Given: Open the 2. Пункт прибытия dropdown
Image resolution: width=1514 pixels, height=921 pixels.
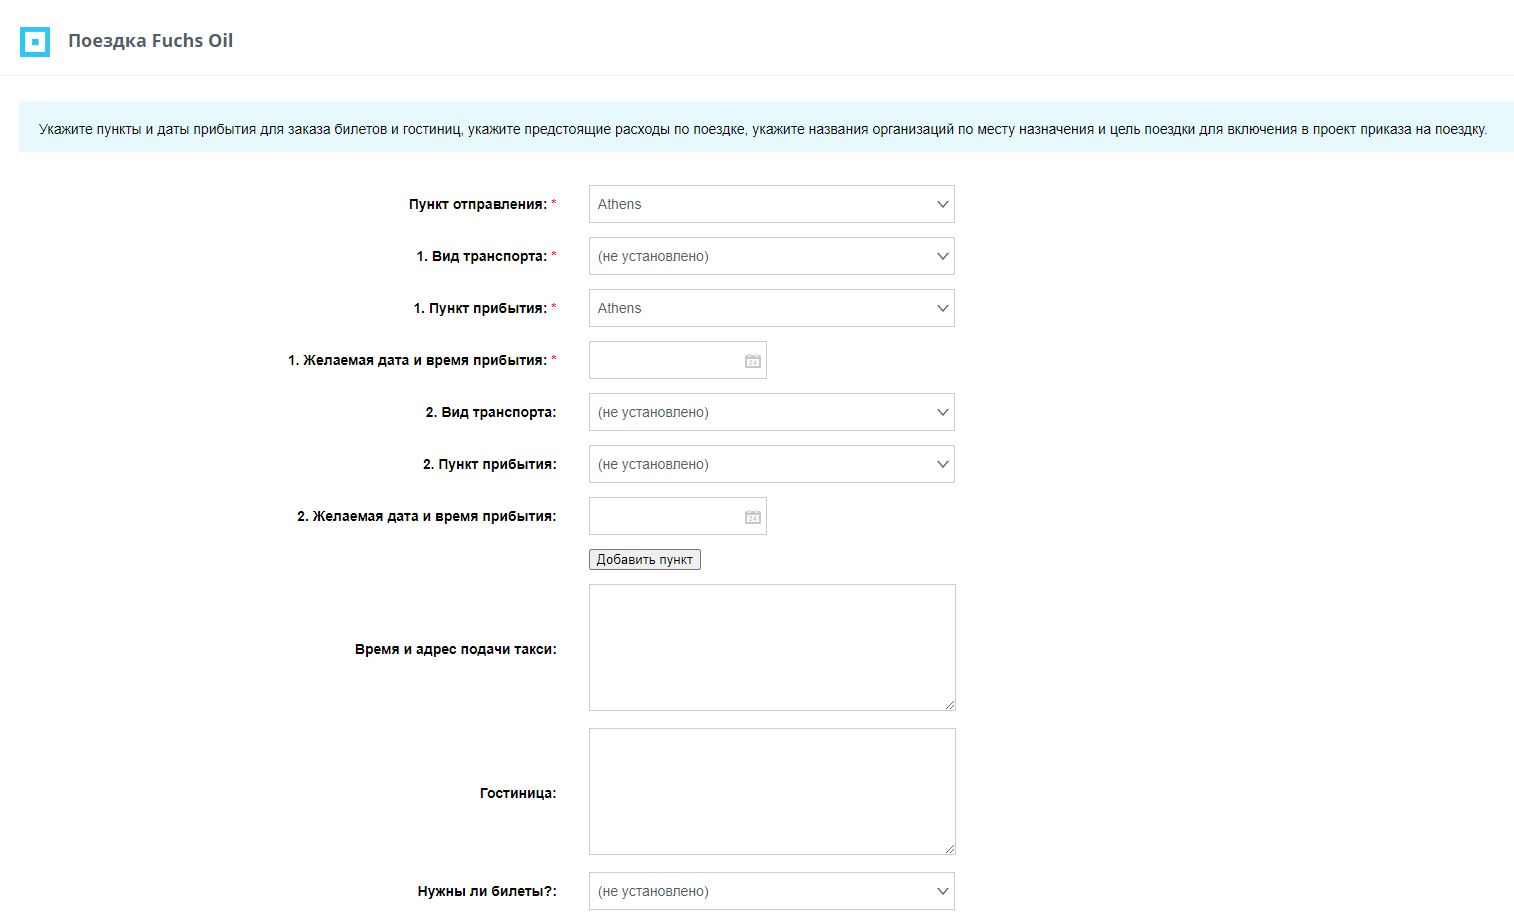Looking at the screenshot, I should click(772, 464).
